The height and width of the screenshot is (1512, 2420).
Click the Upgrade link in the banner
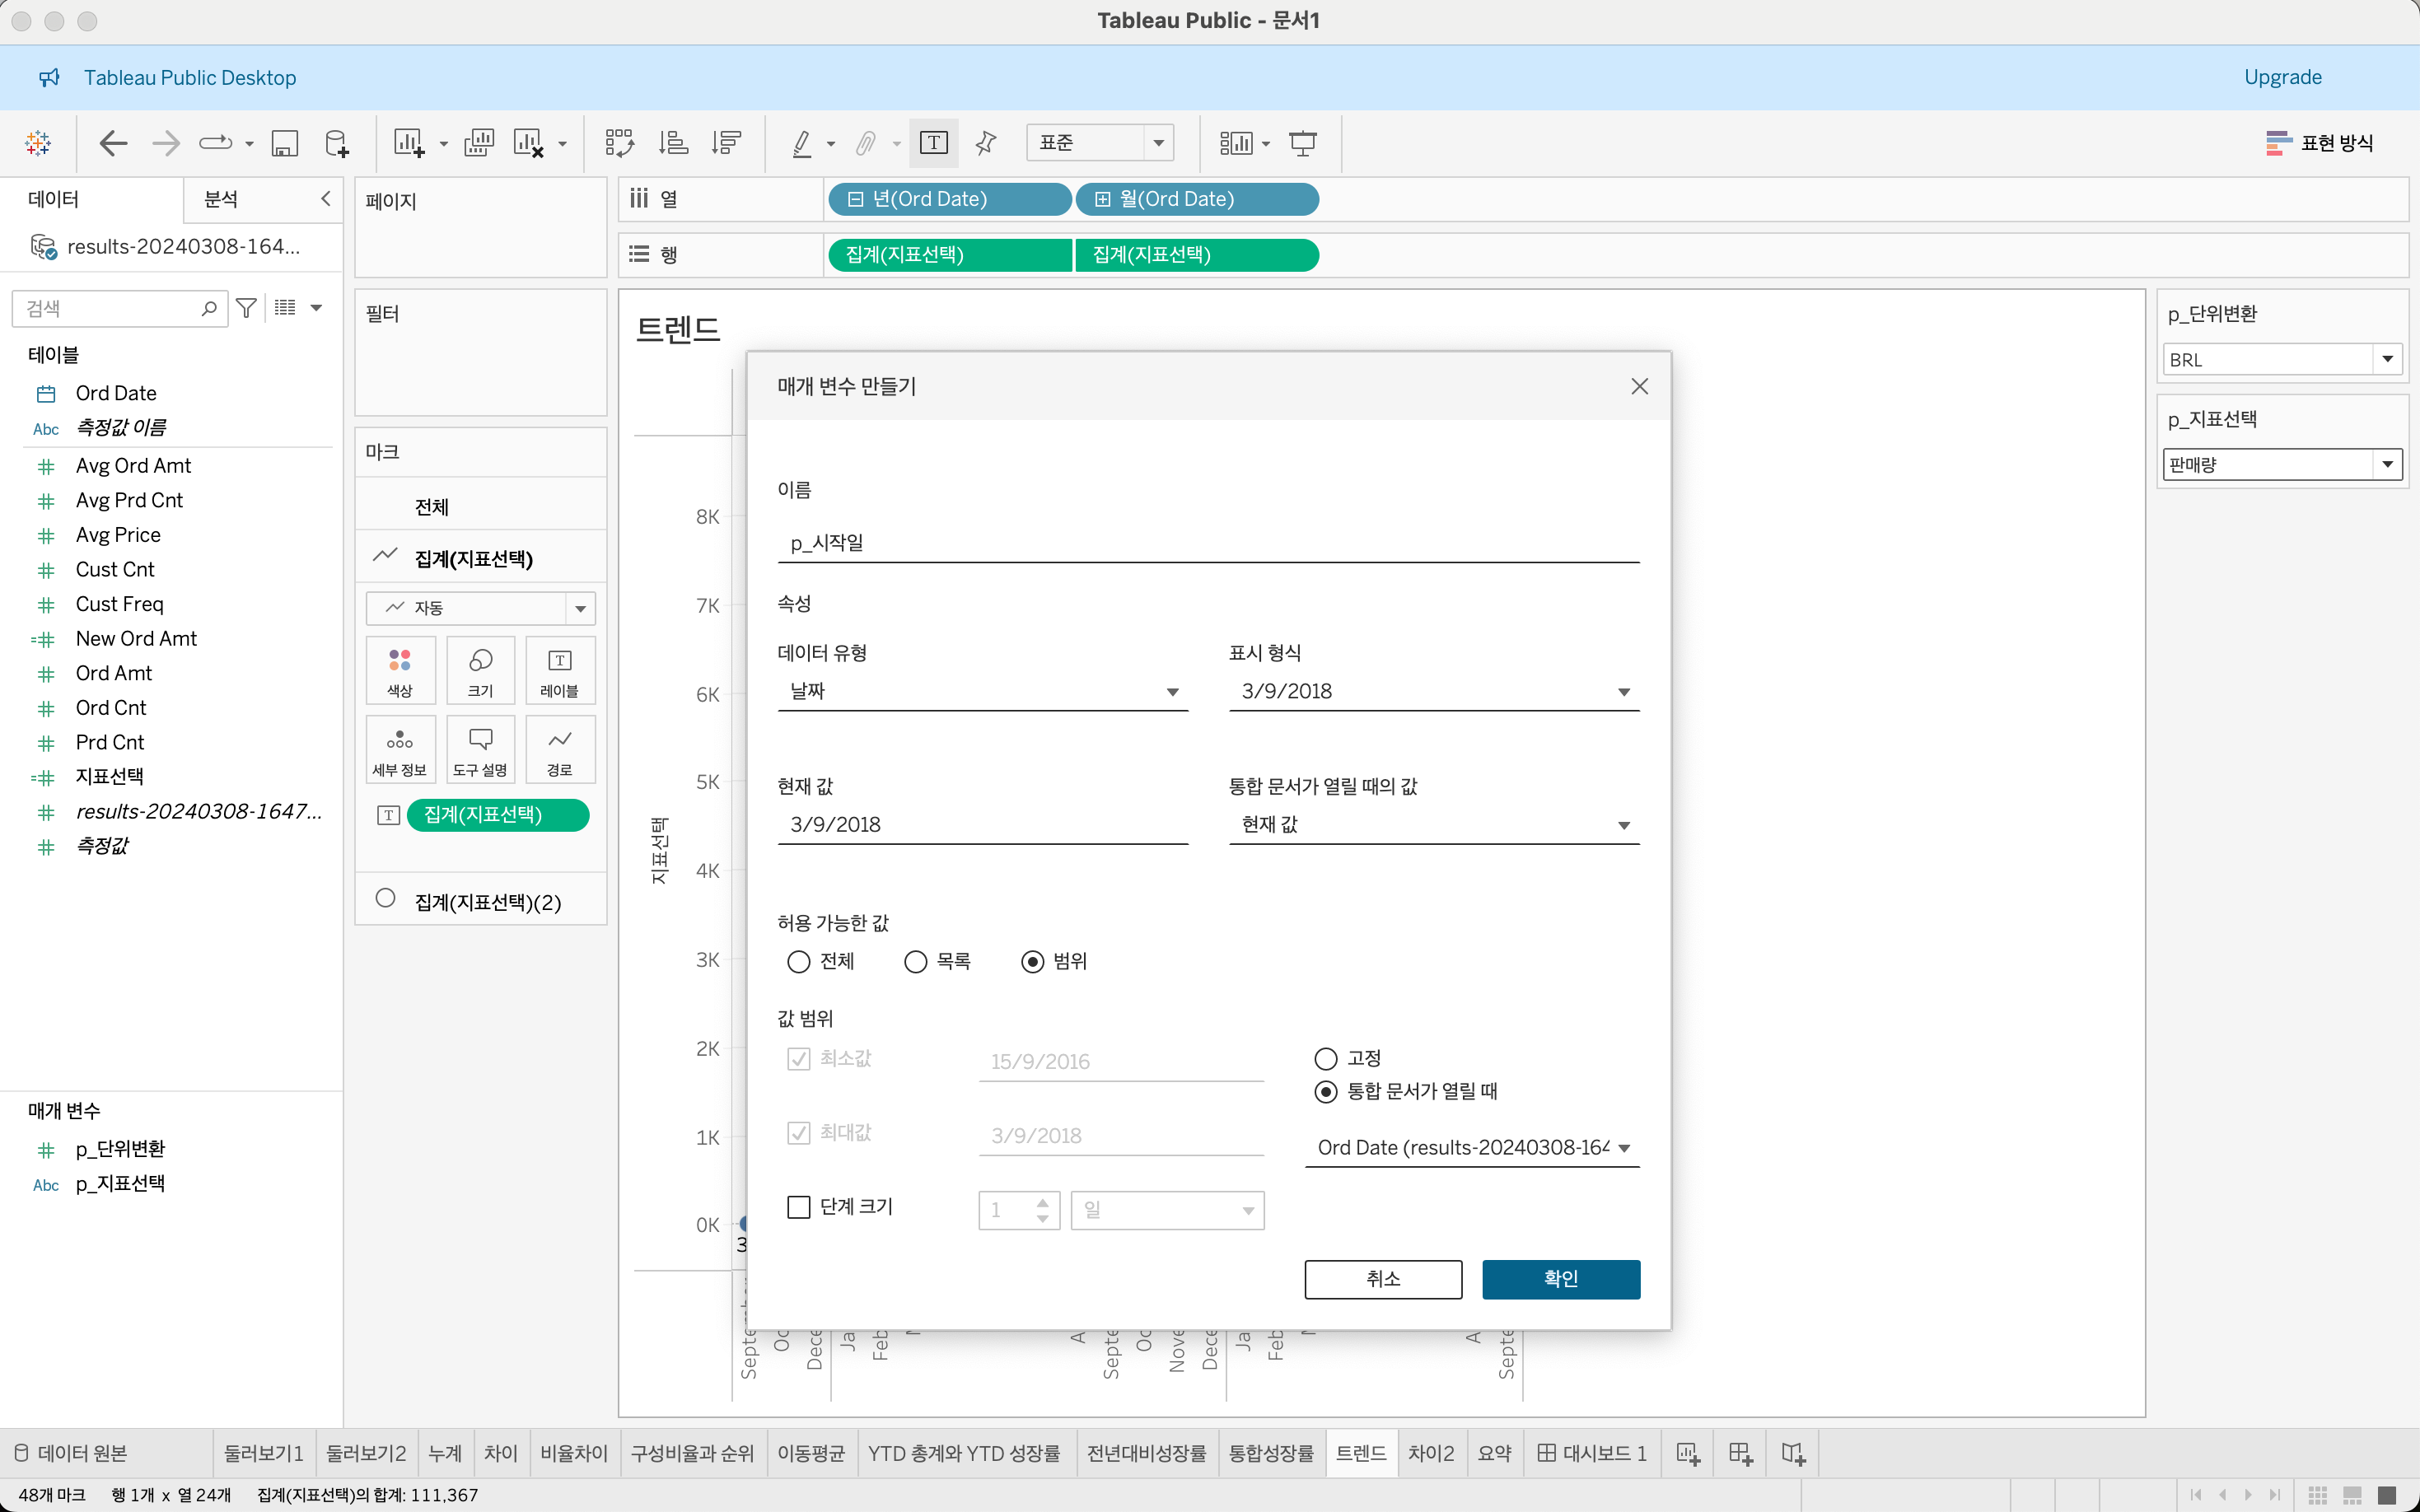click(x=2282, y=77)
